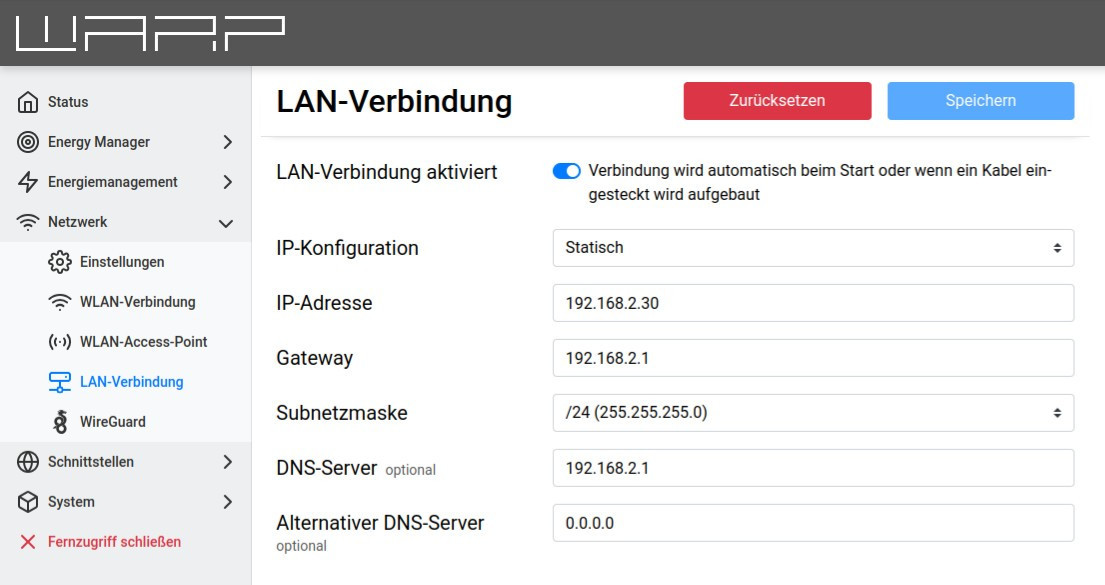Click the Schnittstellen globe icon
The width and height of the screenshot is (1105, 585).
pos(28,462)
